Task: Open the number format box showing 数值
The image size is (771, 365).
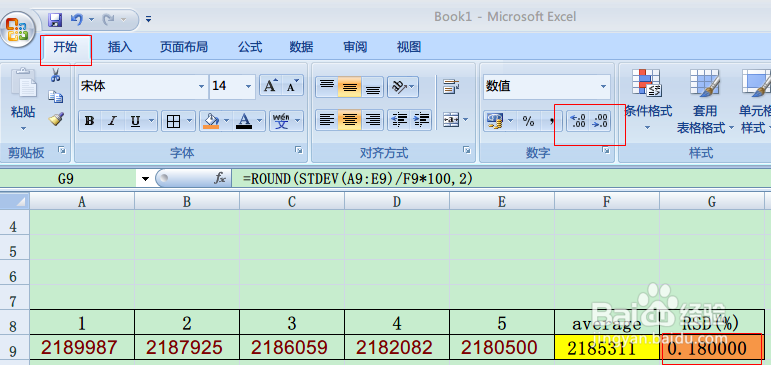Action: click(x=547, y=87)
